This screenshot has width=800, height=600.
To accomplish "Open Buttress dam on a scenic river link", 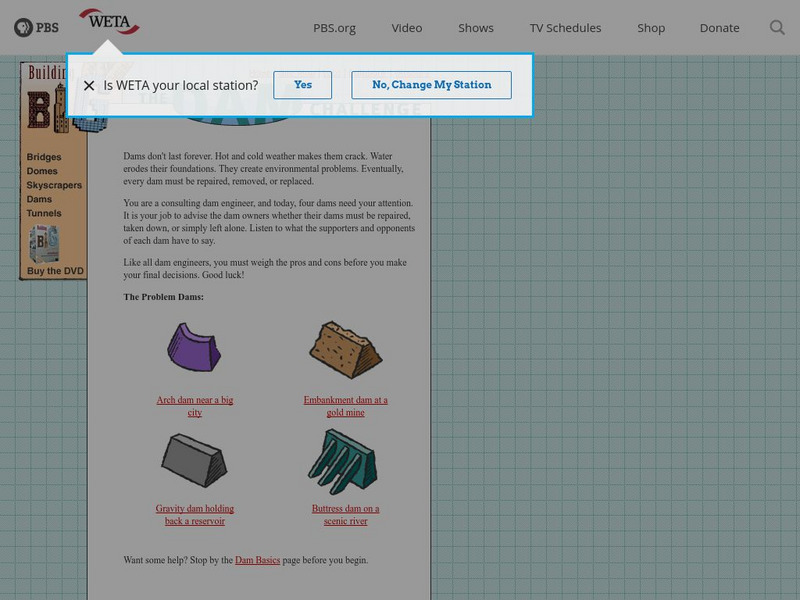I will coord(345,514).
